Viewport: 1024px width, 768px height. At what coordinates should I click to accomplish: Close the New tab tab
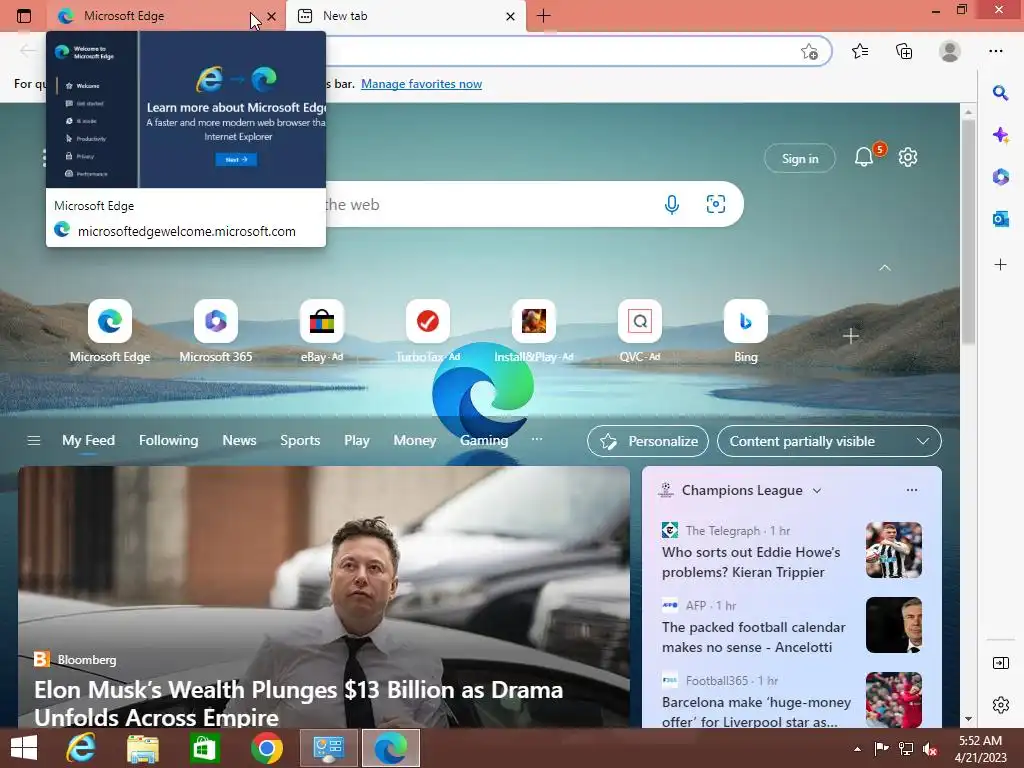pos(511,16)
